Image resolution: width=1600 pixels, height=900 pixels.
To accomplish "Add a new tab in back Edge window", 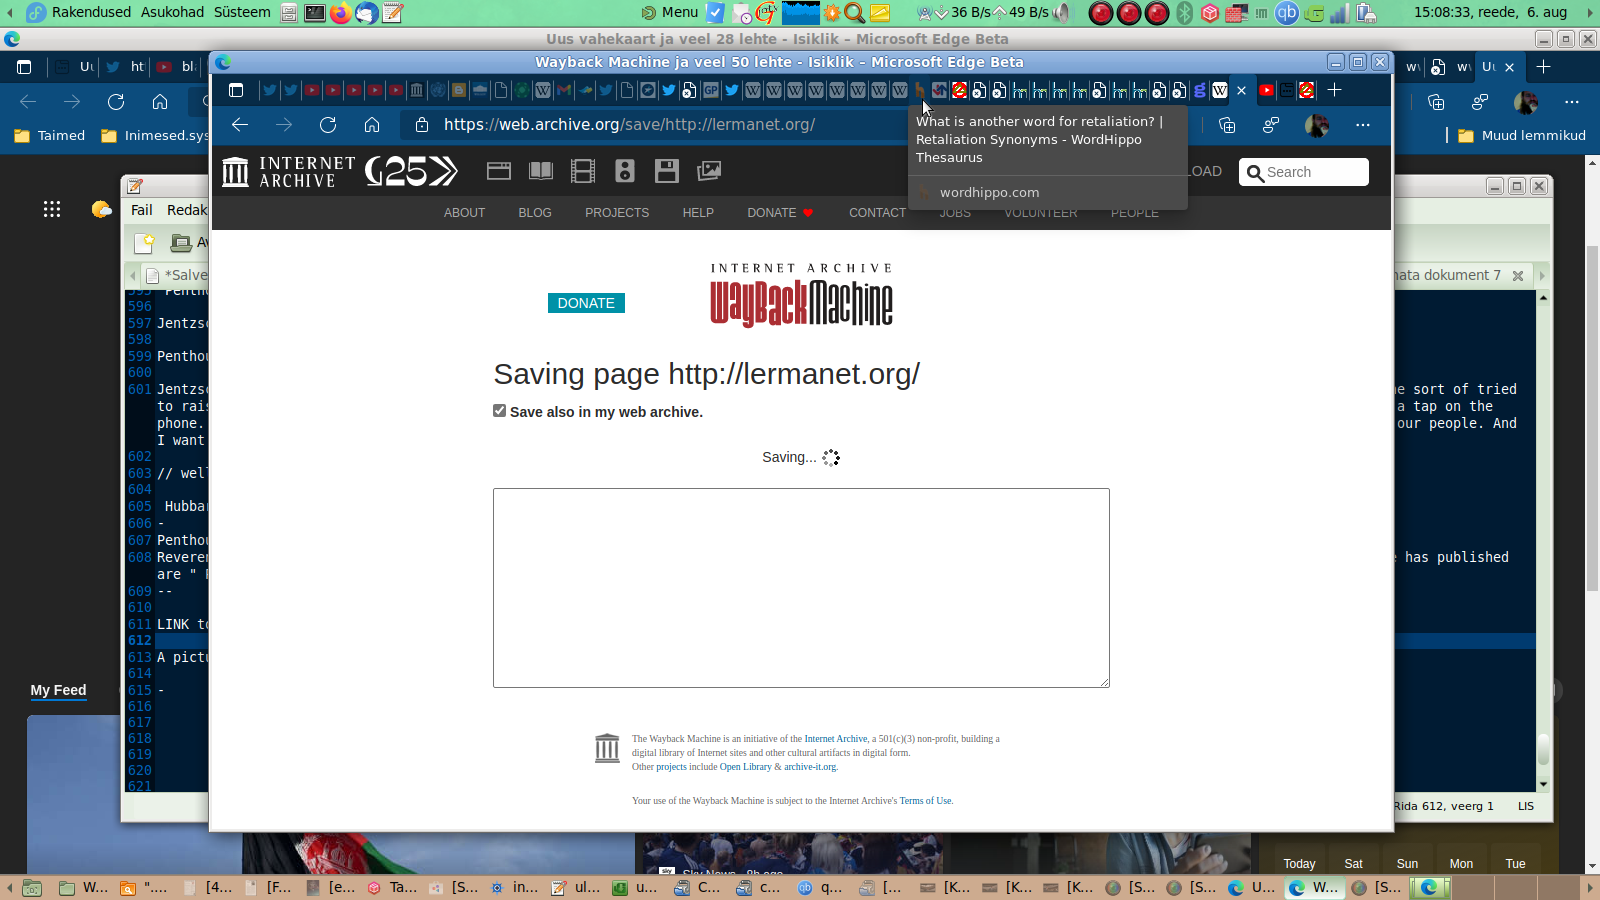I will click(x=1544, y=67).
